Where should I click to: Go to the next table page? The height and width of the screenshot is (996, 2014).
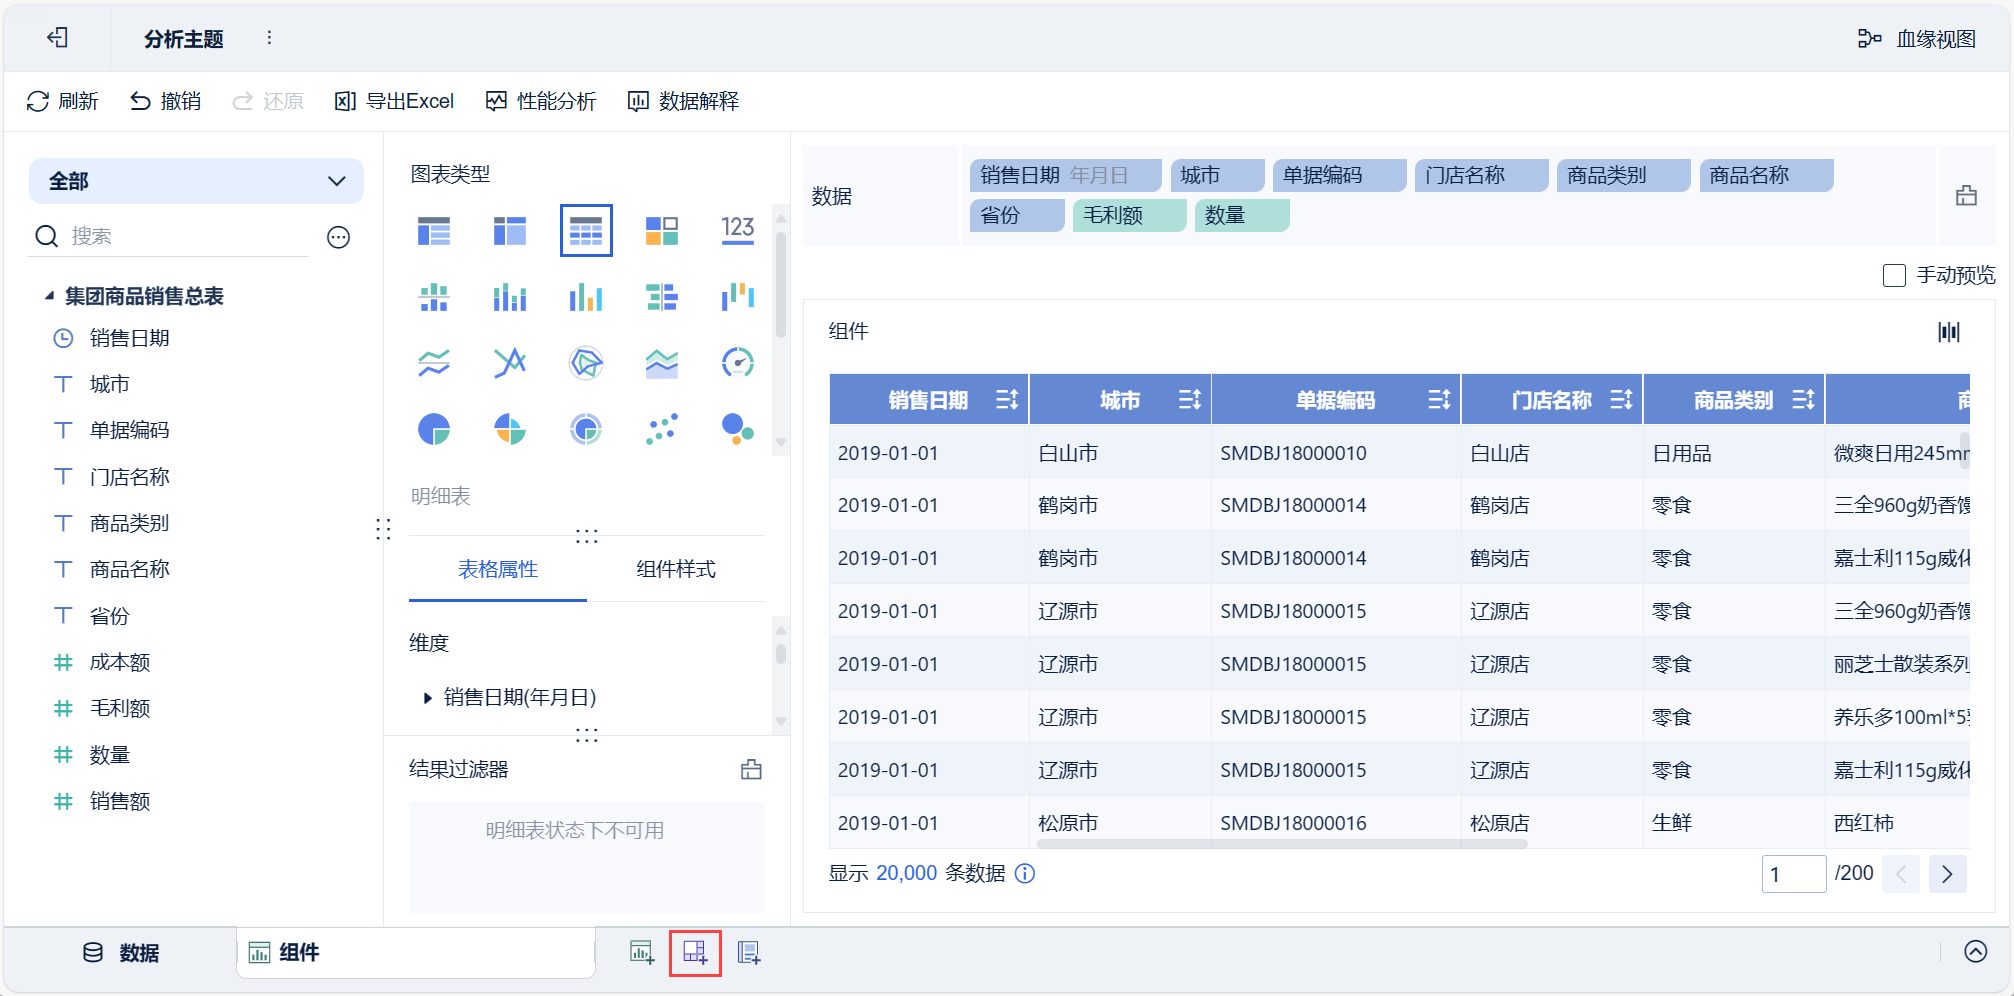pos(1947,874)
